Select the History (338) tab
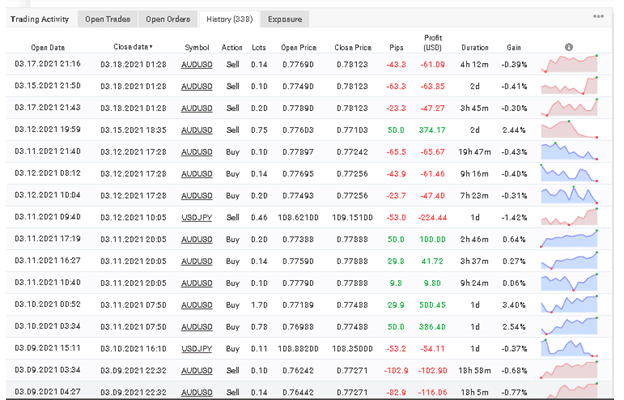The image size is (624, 400). 230,19
